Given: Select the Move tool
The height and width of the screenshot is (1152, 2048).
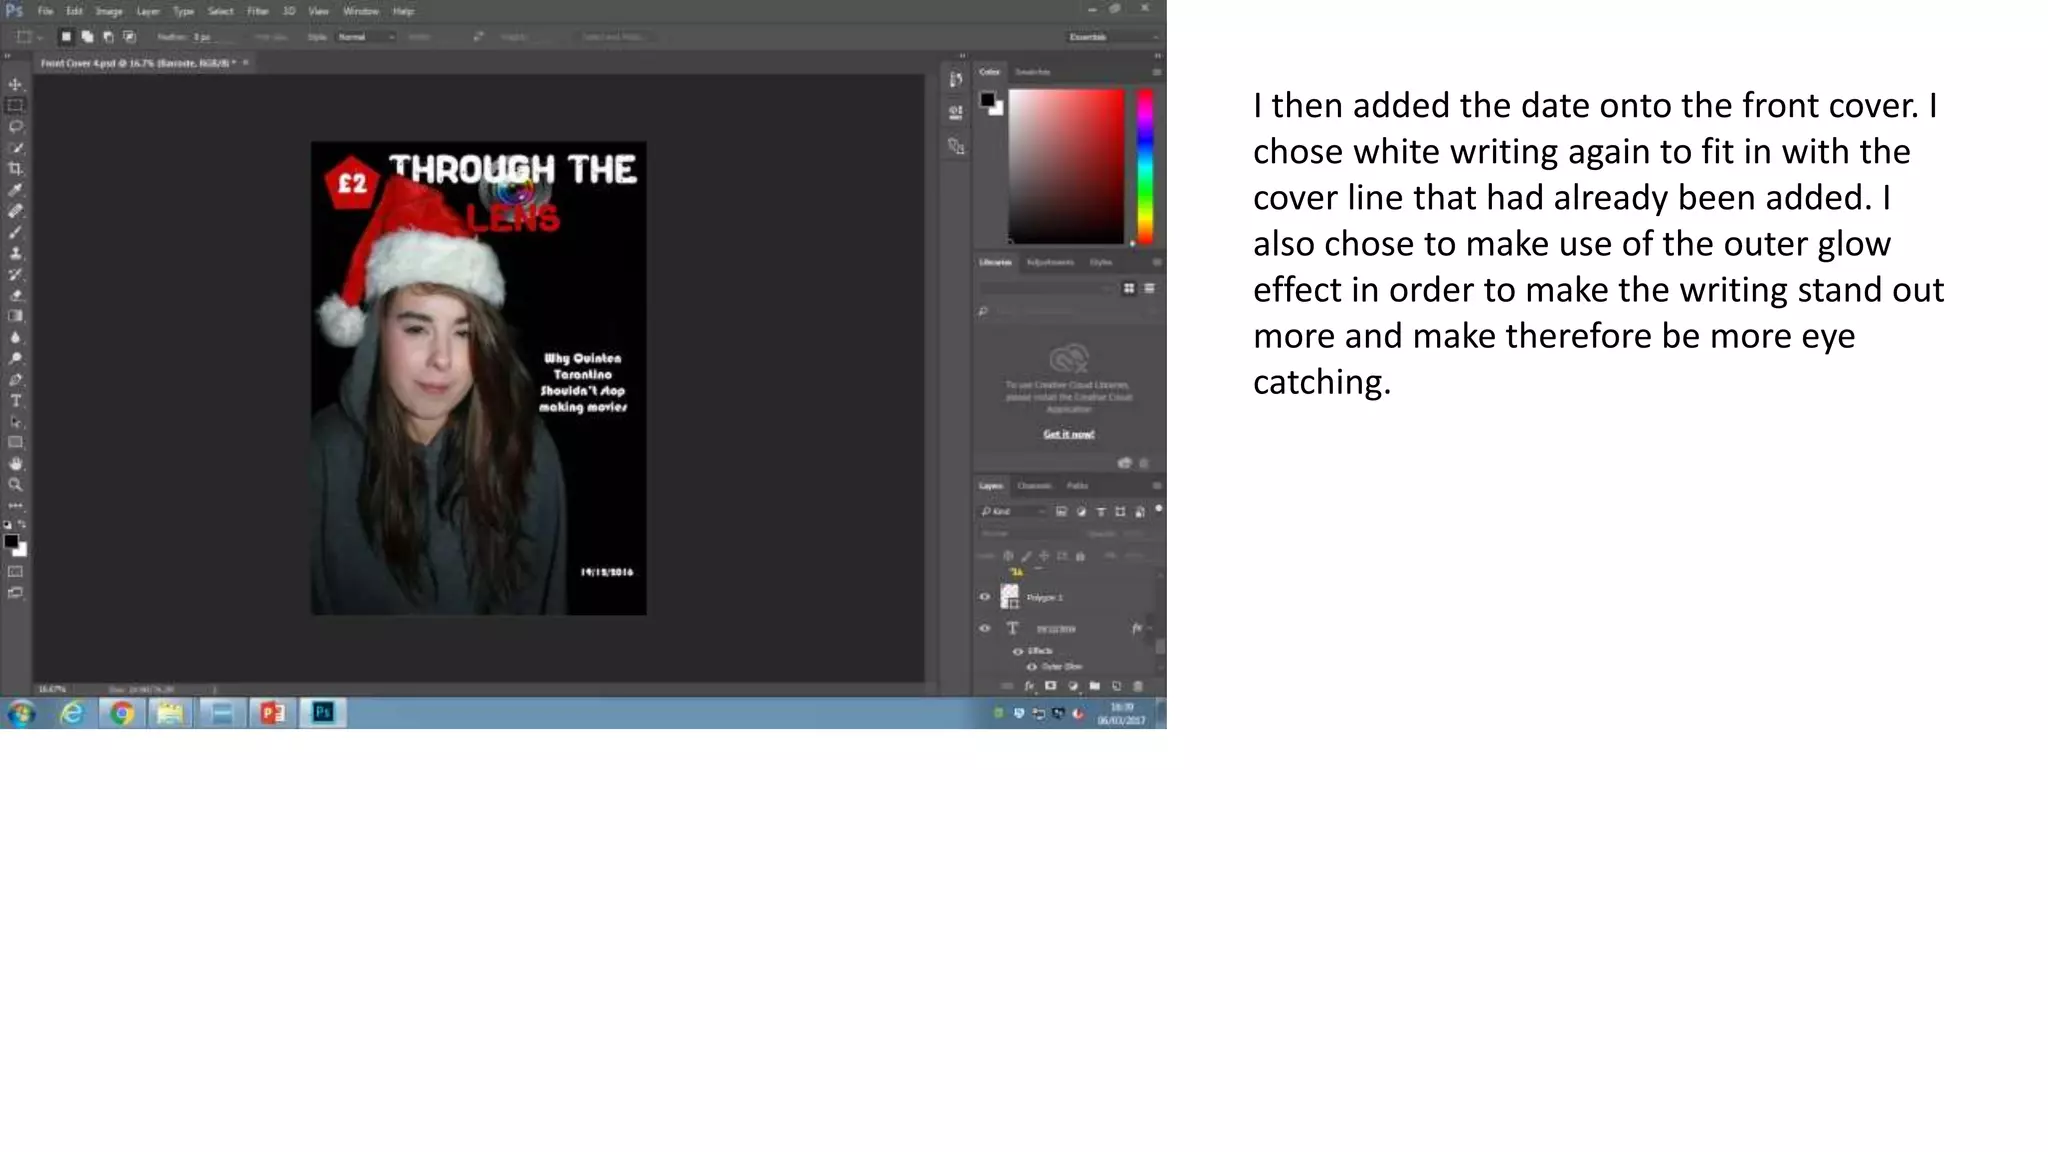Looking at the screenshot, I should (15, 84).
